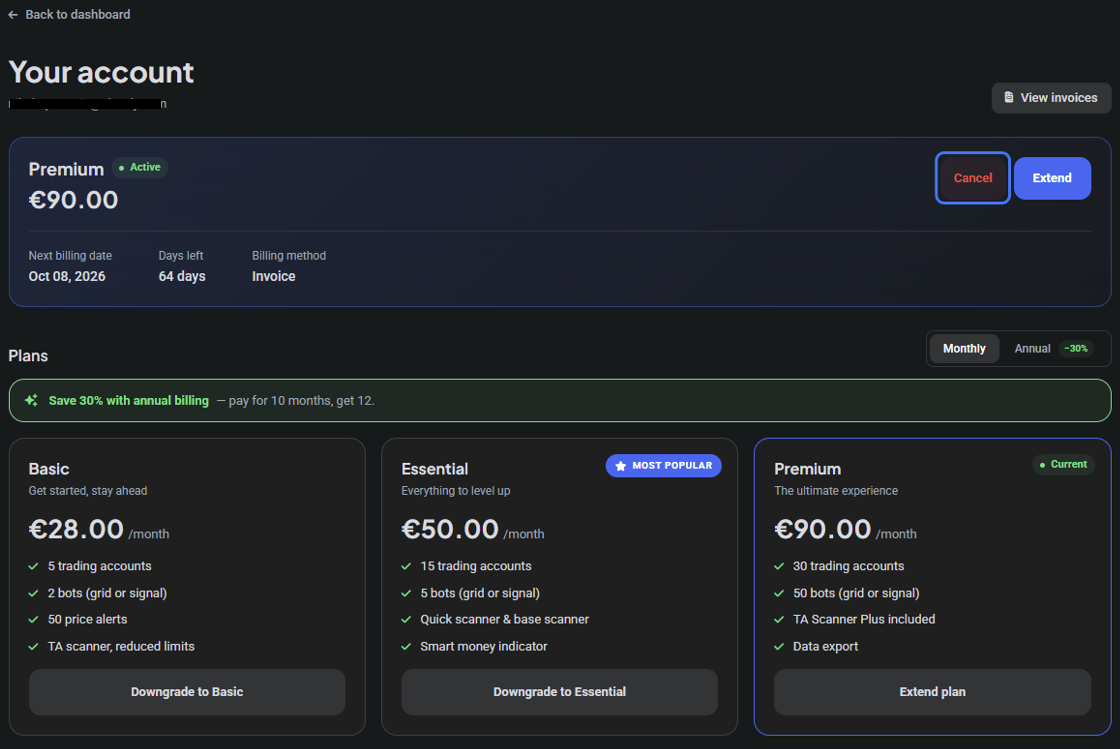Click checkmark next to 5 bots (grid or signal)
Viewport: 1120px width, 749px height.
[406, 593]
